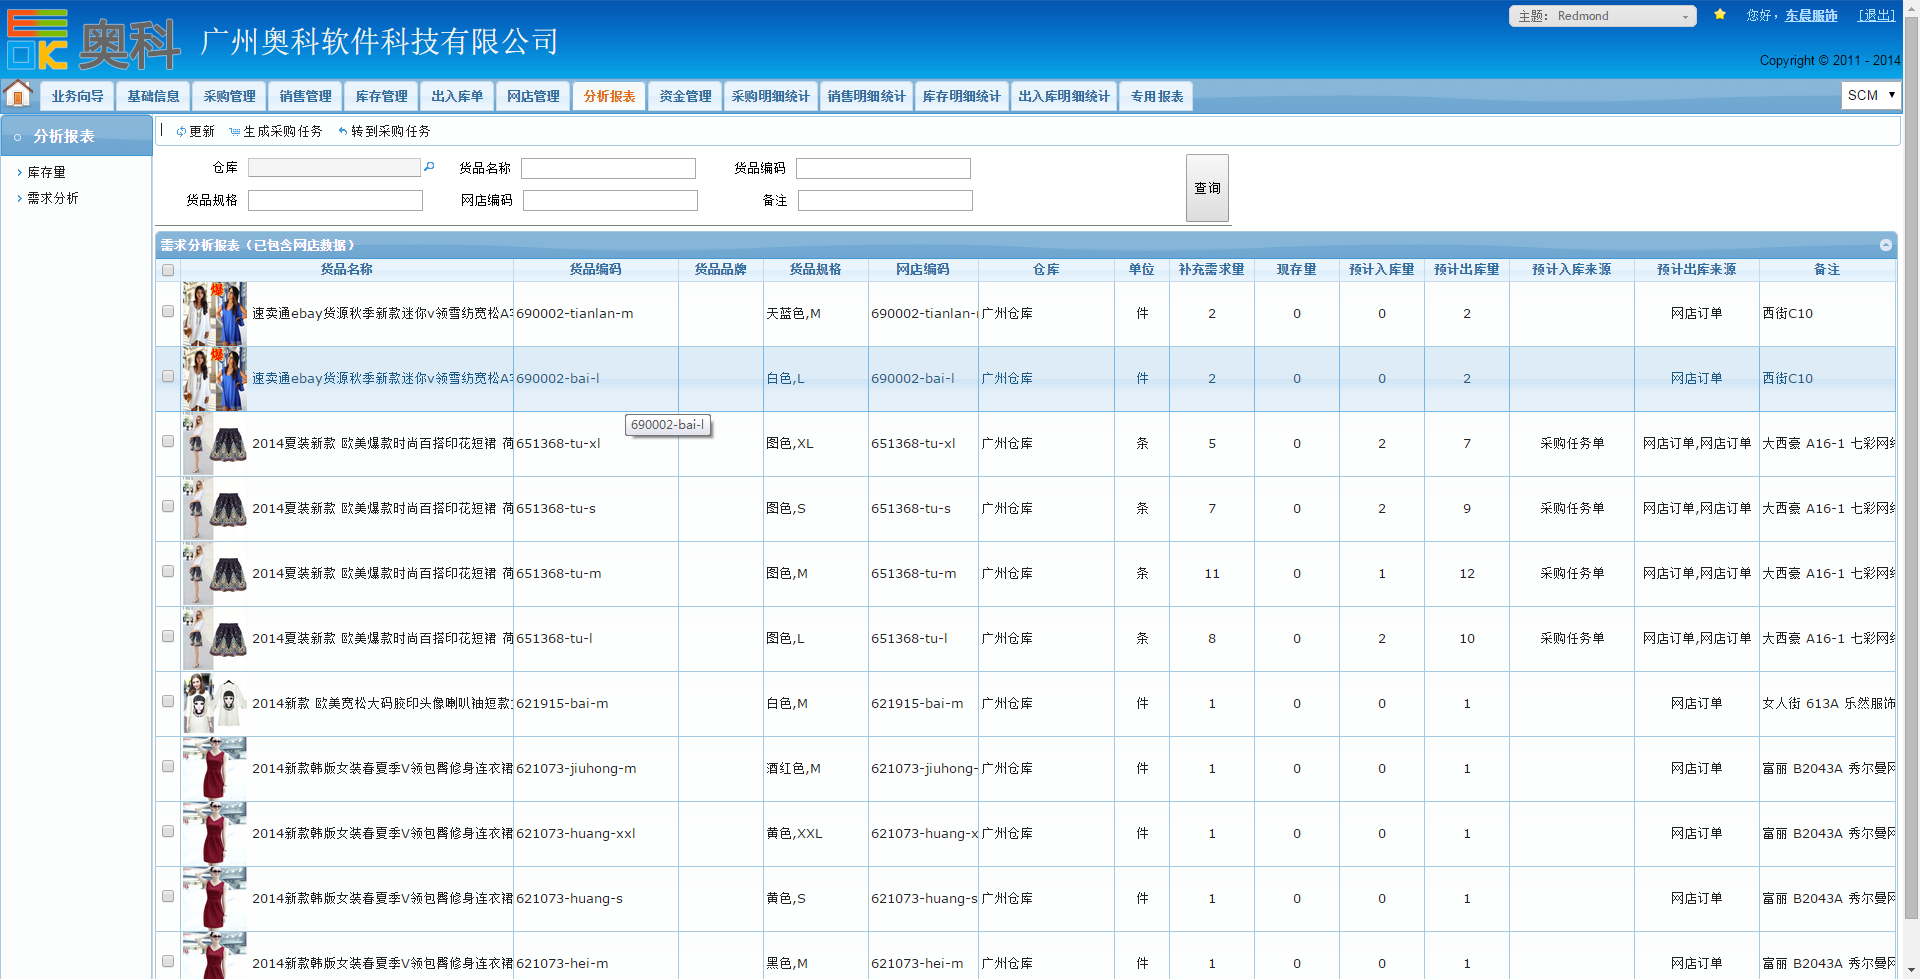Click the 更新 refresh icon

pyautogui.click(x=181, y=132)
